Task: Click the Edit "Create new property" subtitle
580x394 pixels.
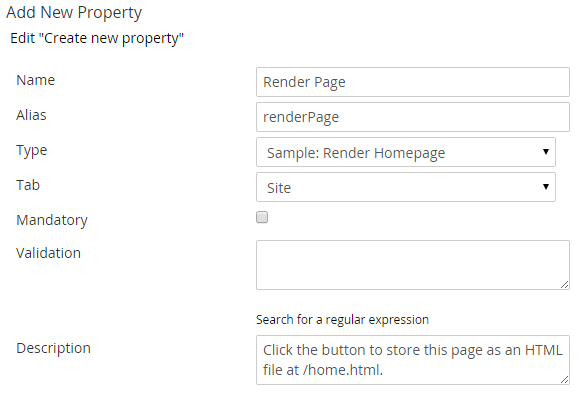Action: (97, 38)
